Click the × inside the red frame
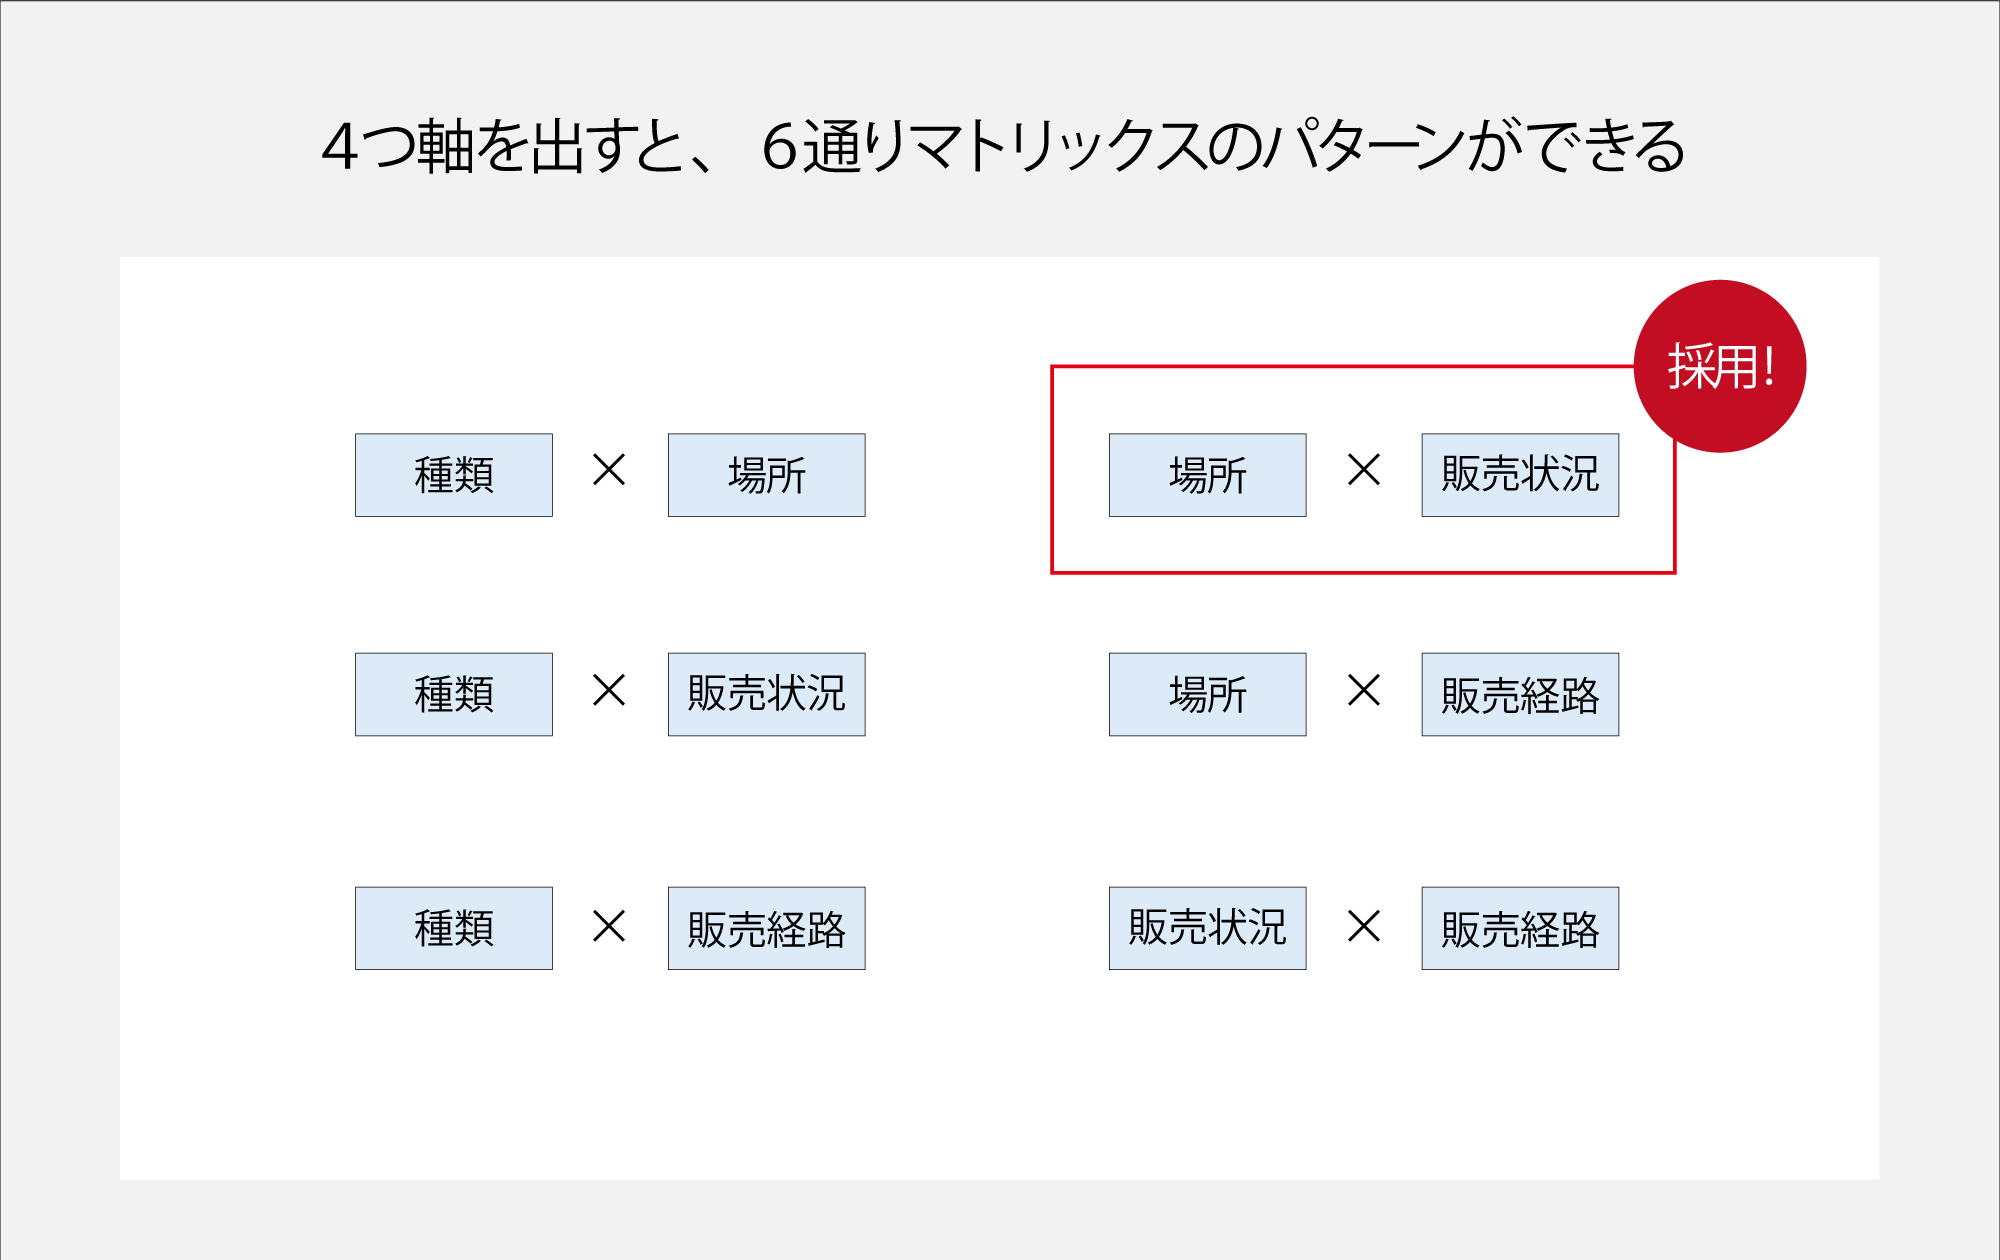This screenshot has height=1260, width=2000. 1364,469
